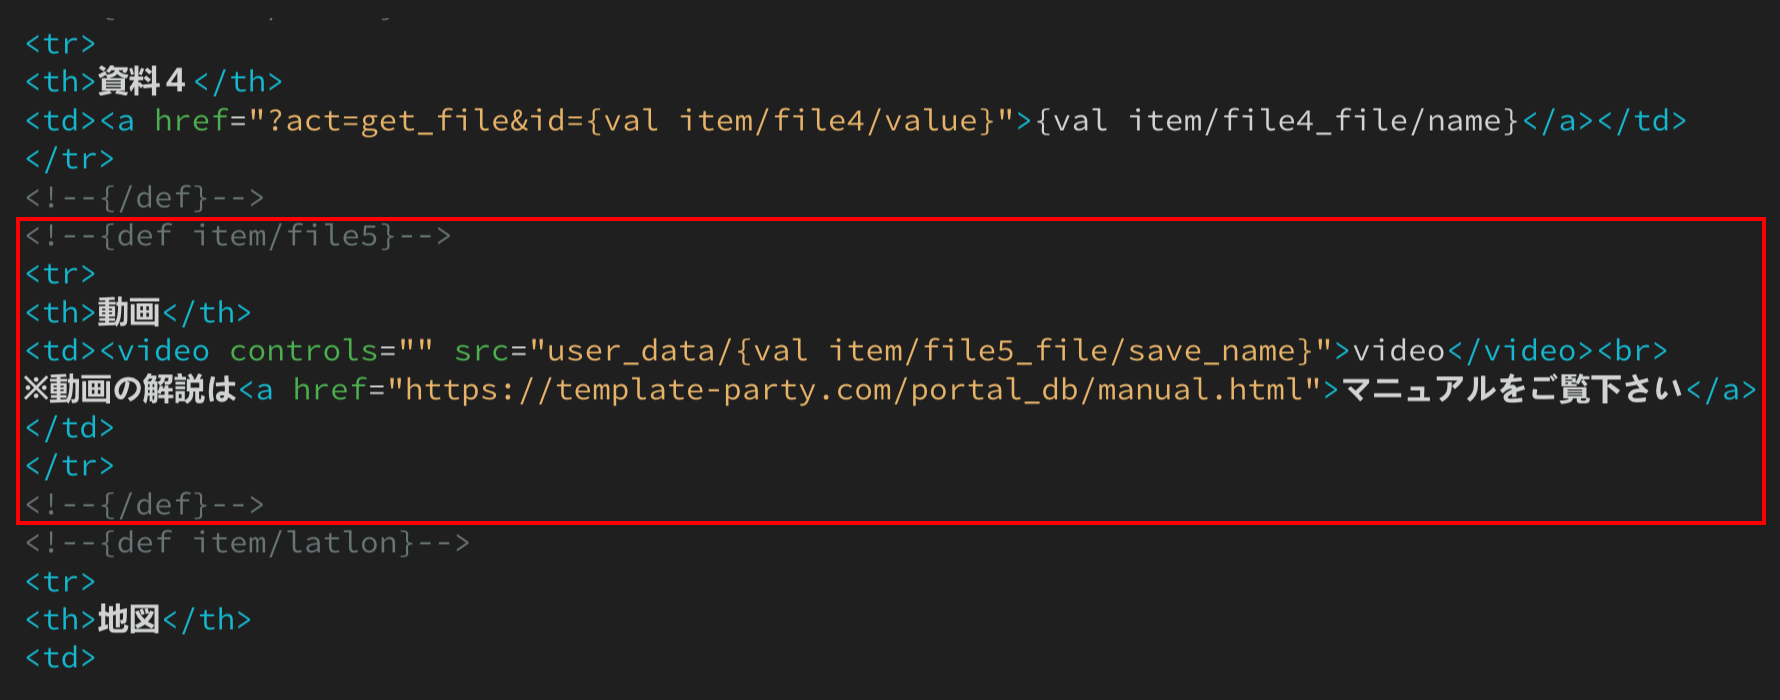Viewport: 1780px width, 700px height.
Task: Click the br tag after video
Action: click(1633, 351)
